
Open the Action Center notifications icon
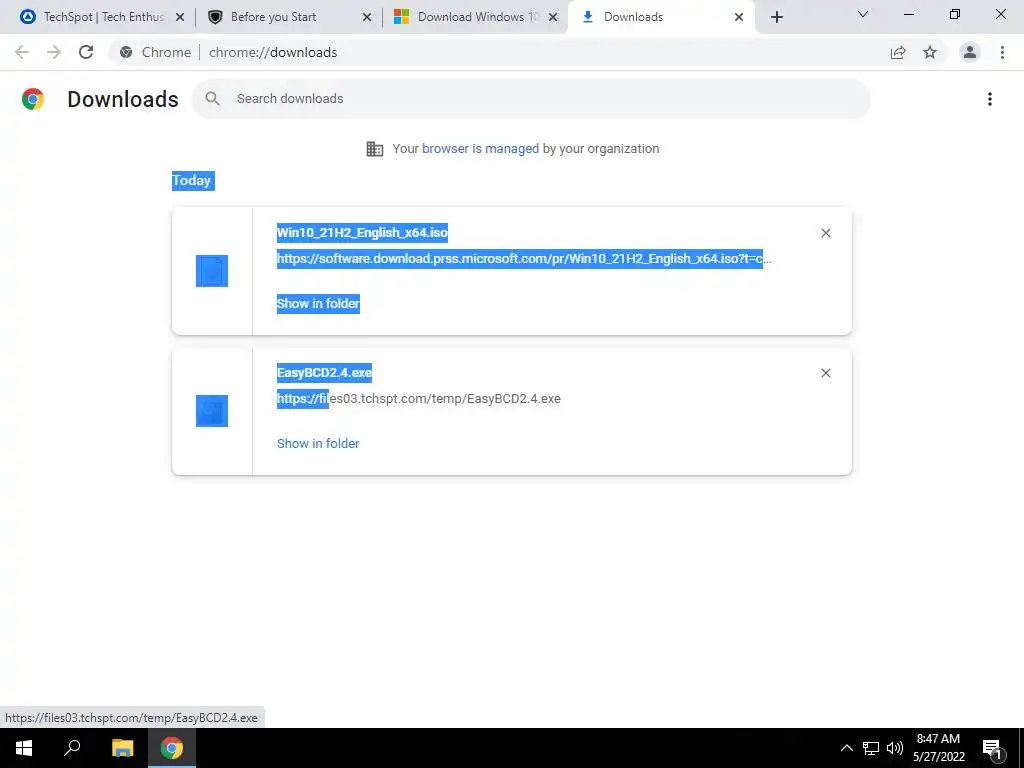point(993,748)
